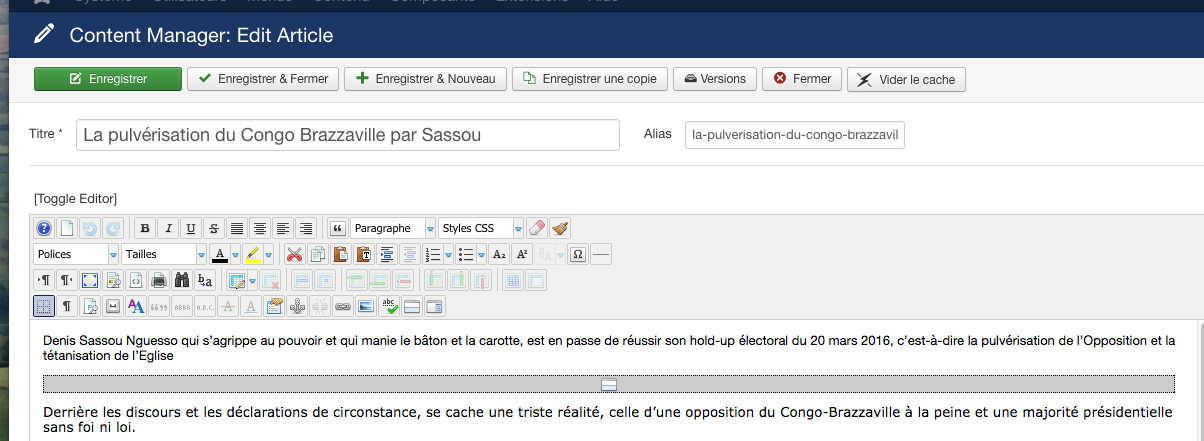Toggle bold formatting
The image size is (1204, 441).
point(145,228)
